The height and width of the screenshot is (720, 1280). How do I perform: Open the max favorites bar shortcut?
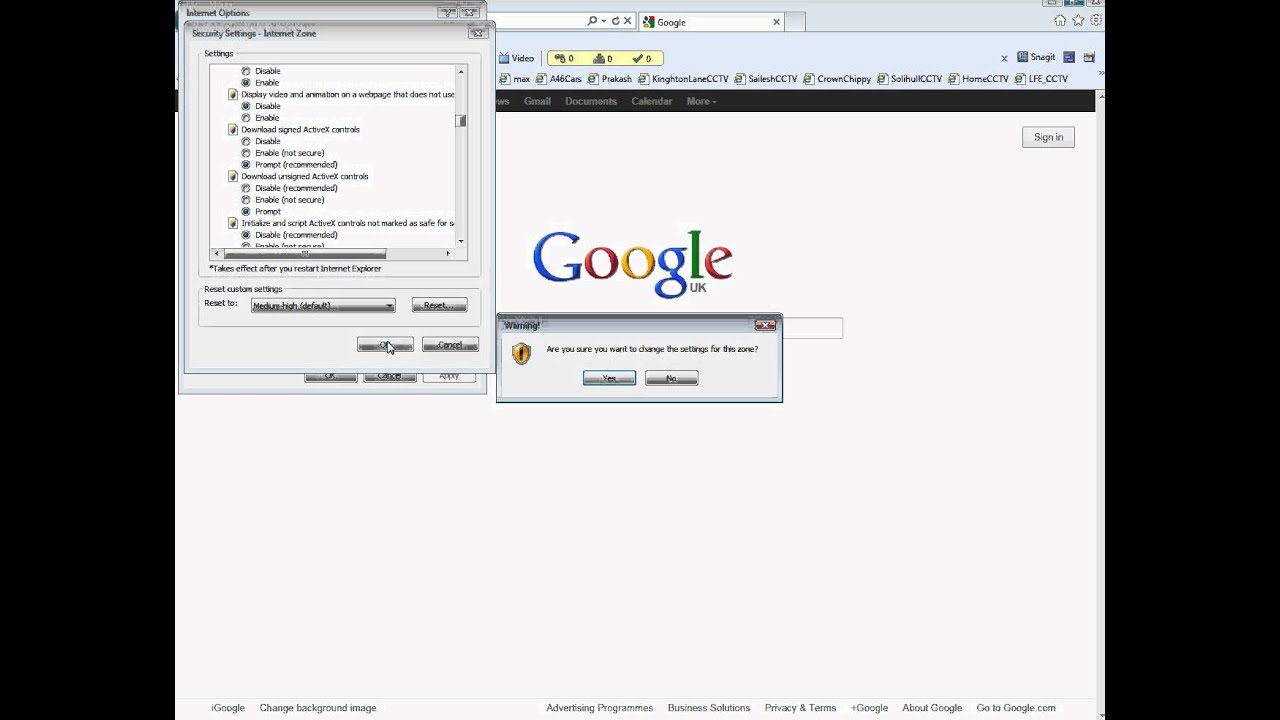click(515, 79)
